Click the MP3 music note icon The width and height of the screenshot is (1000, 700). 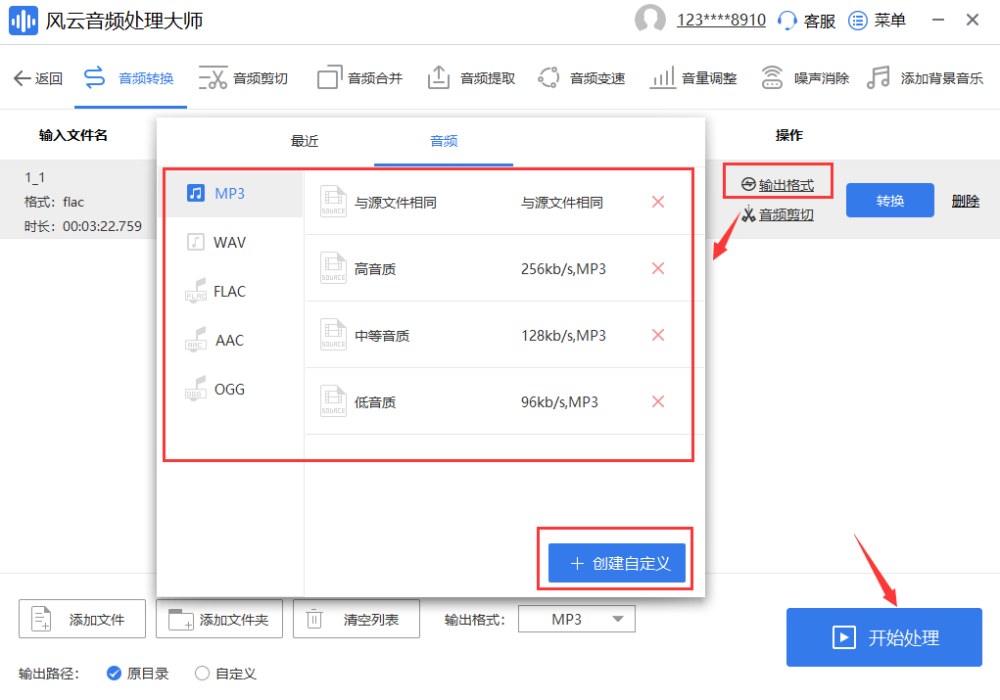(x=196, y=193)
